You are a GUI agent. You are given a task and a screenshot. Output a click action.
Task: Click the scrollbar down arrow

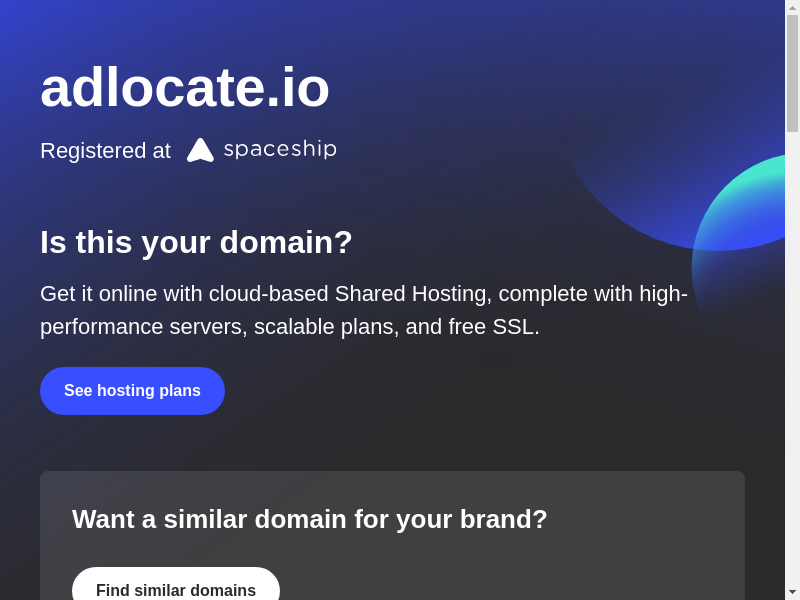point(792,592)
